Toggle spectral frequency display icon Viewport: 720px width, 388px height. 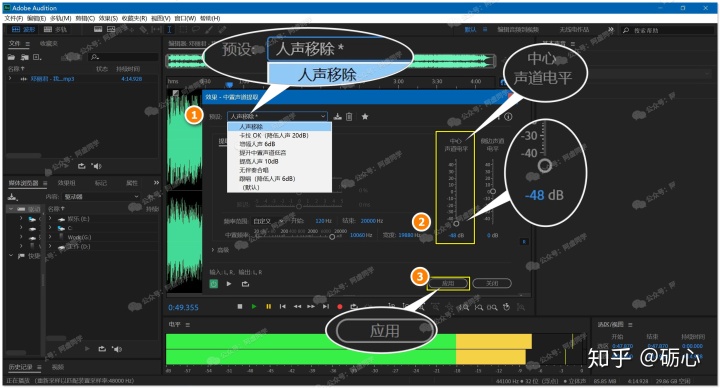[98, 29]
